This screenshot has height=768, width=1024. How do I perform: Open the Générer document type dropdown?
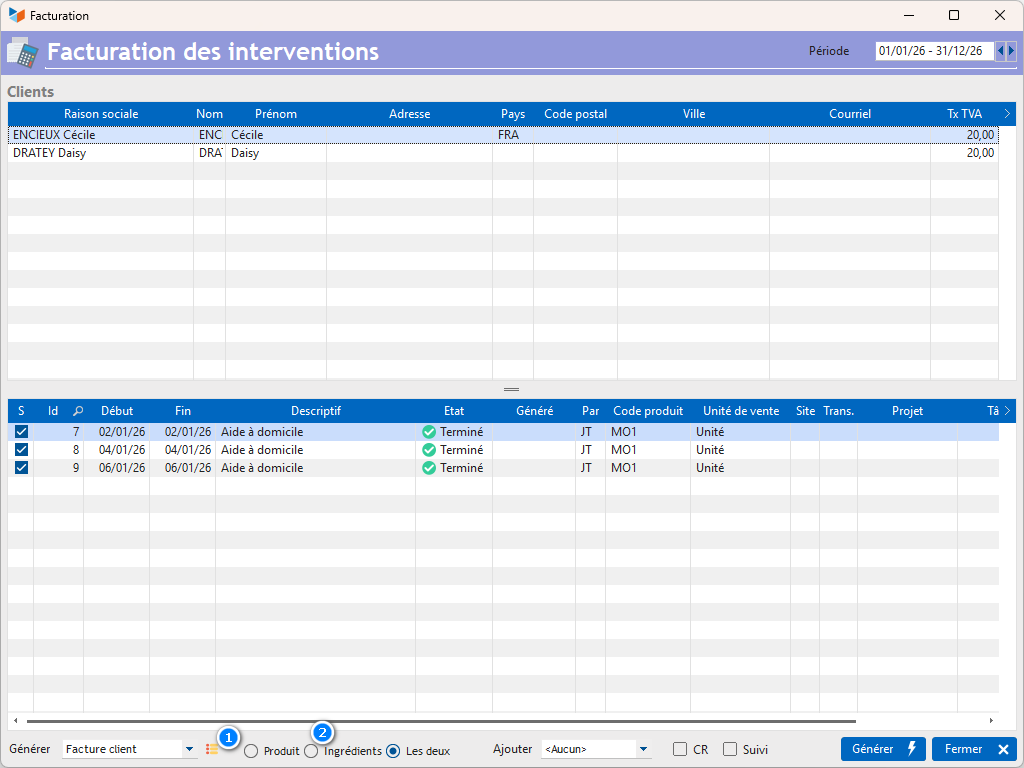tap(190, 749)
